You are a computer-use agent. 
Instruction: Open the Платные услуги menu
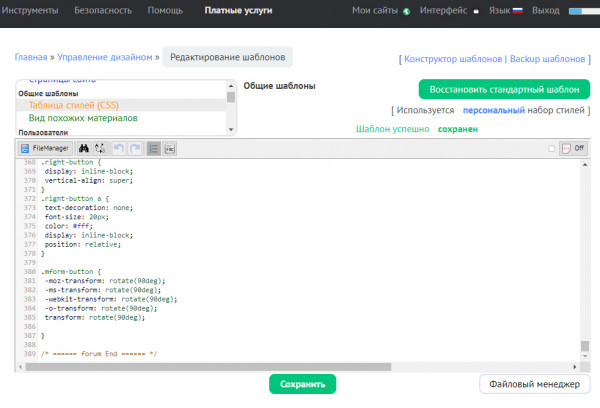point(238,10)
